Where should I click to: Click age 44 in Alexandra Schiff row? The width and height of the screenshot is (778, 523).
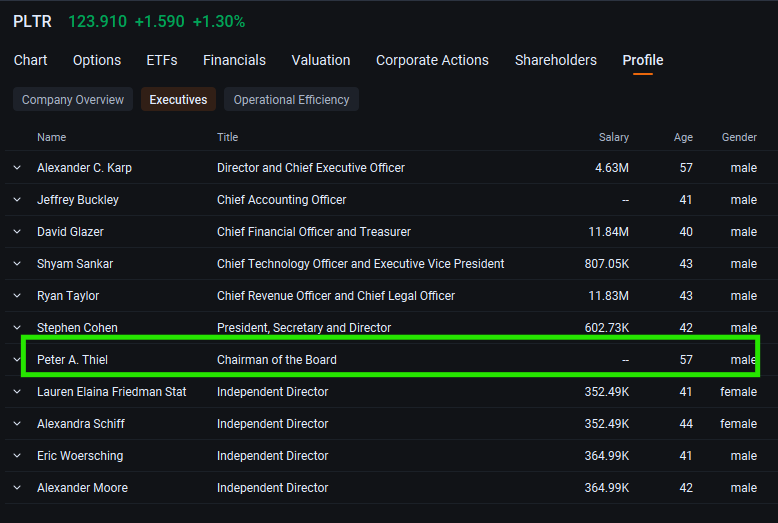pos(686,424)
